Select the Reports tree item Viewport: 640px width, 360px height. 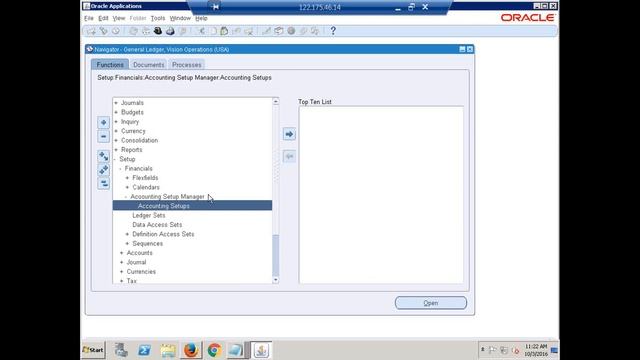[x=131, y=150]
